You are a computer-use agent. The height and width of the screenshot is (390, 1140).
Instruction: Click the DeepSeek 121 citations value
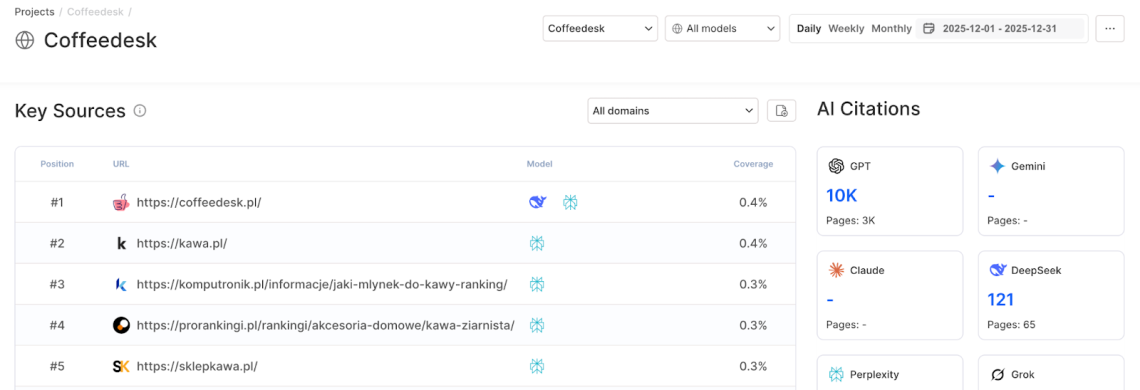click(x=1000, y=299)
